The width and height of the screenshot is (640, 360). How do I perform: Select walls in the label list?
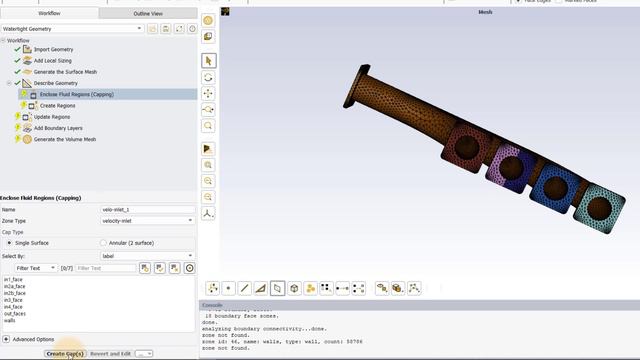click(9, 320)
